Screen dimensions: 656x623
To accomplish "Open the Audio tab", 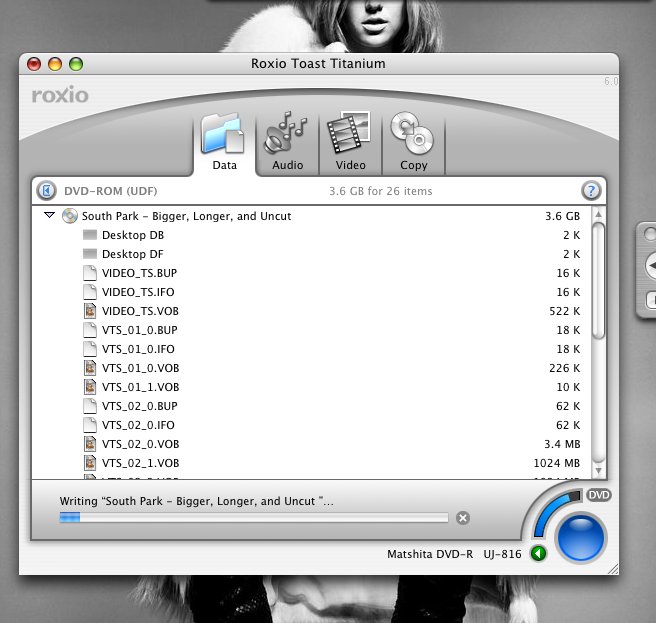I will [287, 143].
